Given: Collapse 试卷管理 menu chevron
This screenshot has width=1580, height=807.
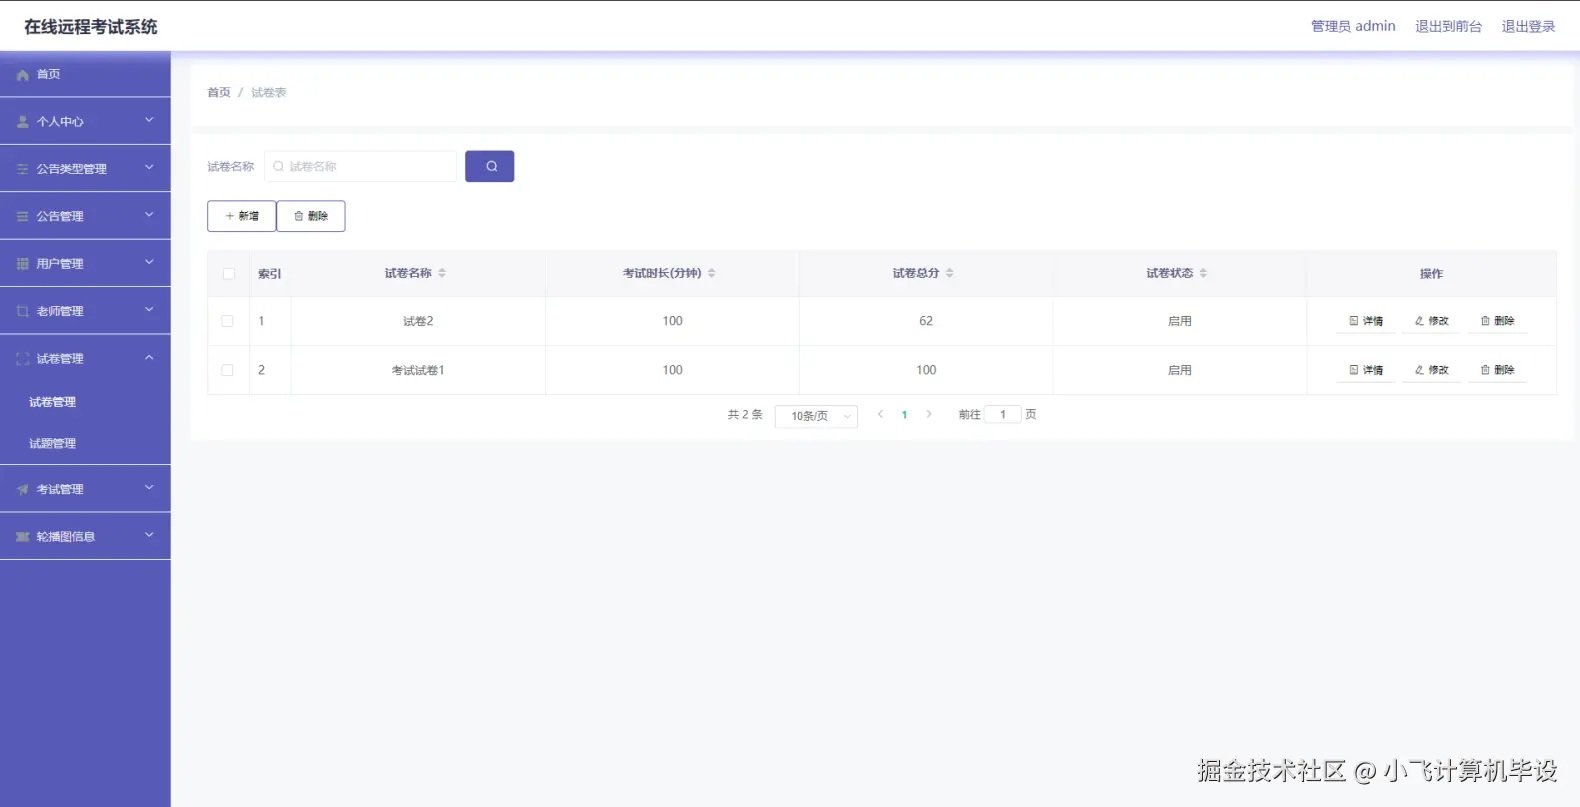Looking at the screenshot, I should tap(149, 357).
